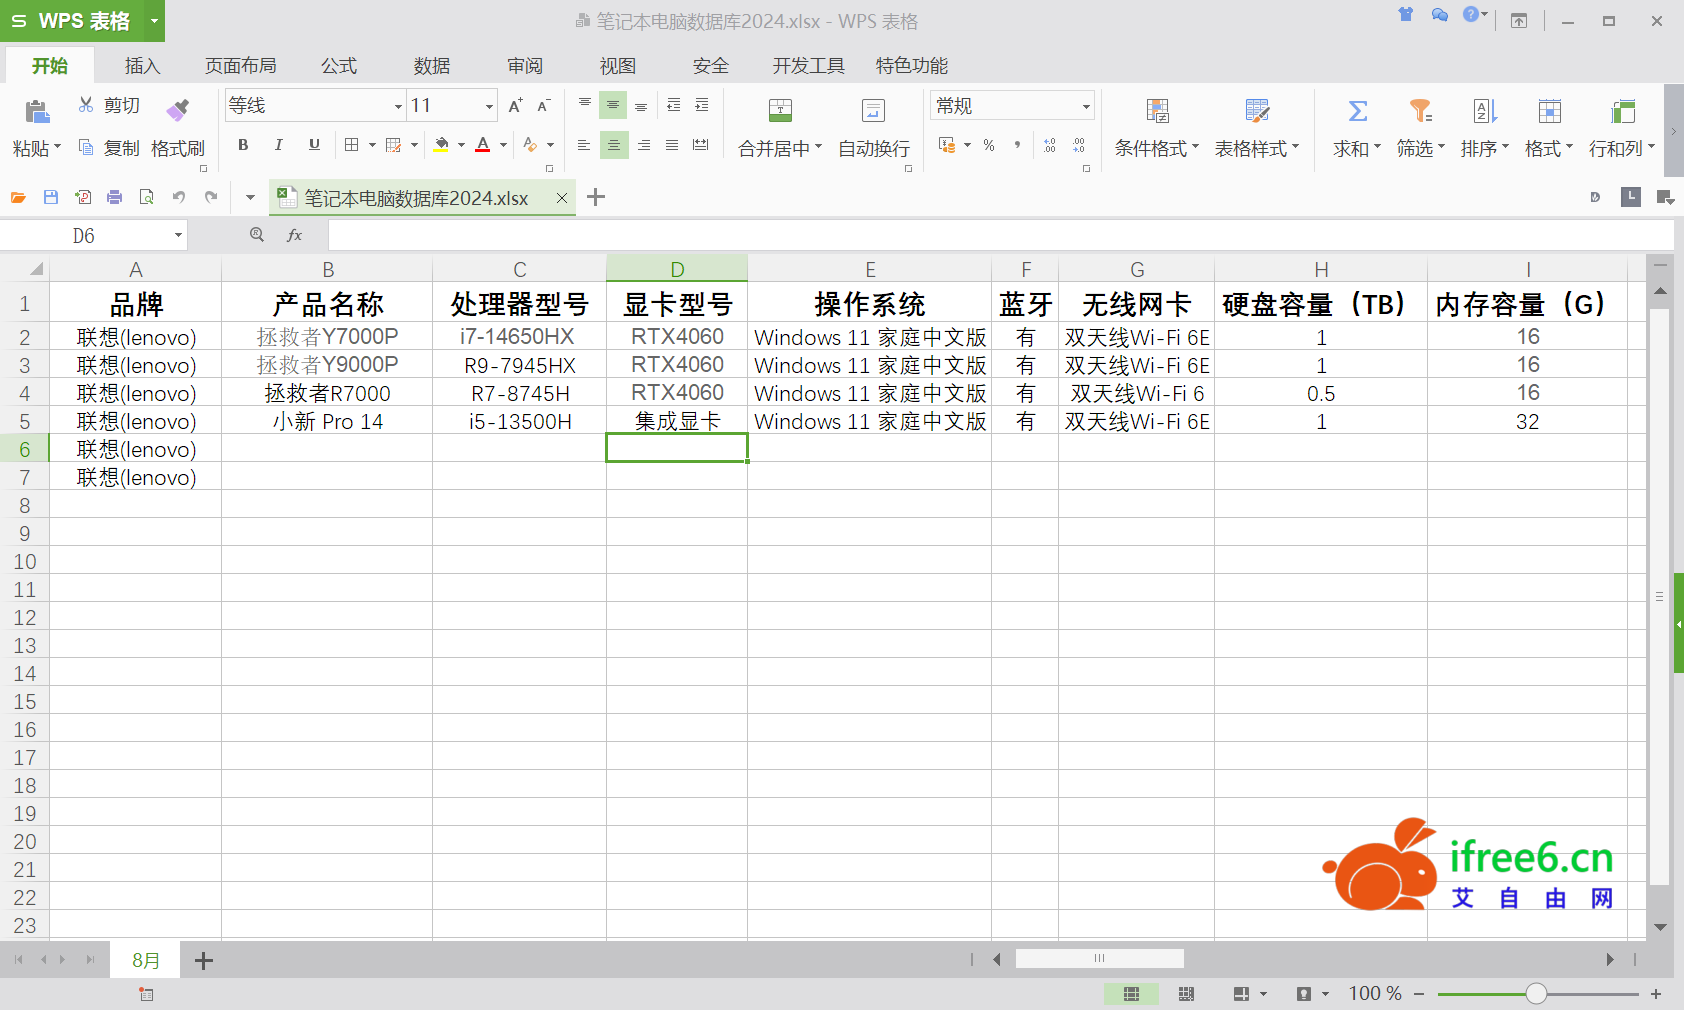Open the font size dropdown

click(x=489, y=106)
